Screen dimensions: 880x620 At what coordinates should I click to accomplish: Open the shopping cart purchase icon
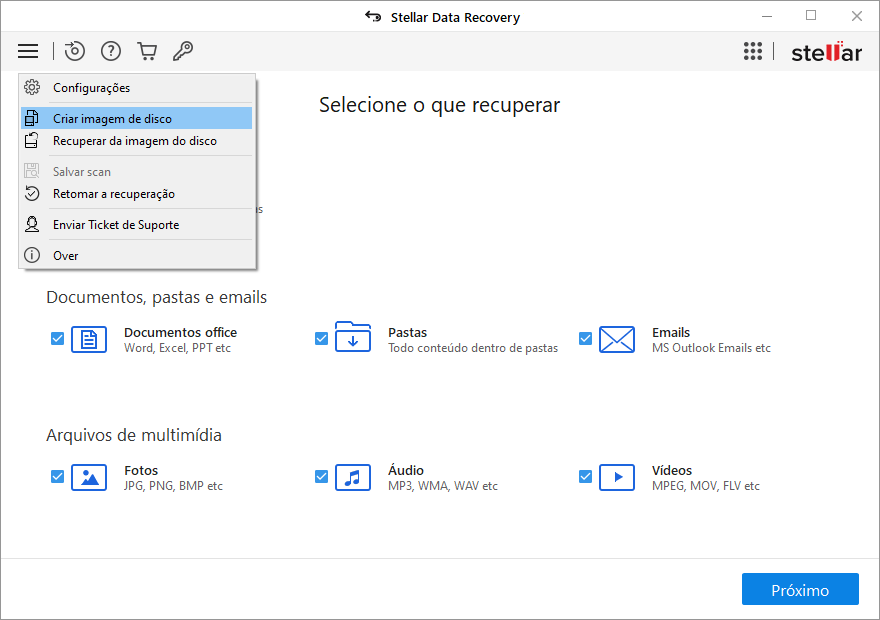pos(147,51)
